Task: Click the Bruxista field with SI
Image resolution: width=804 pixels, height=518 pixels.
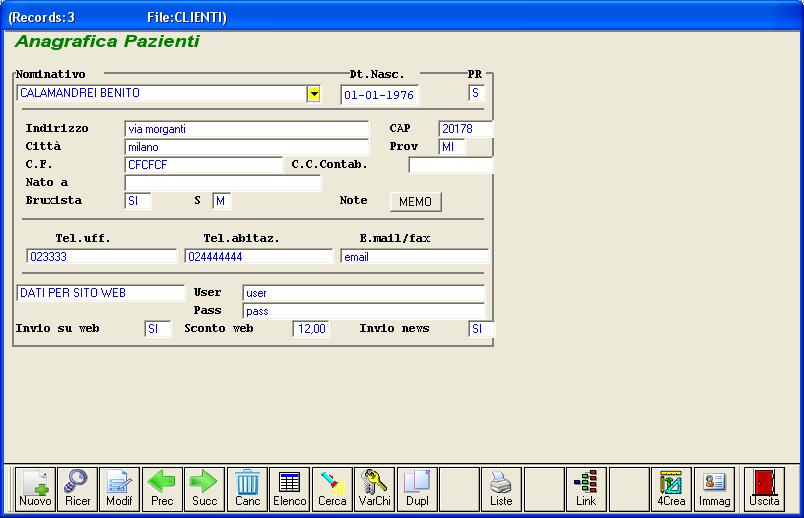Action: [x=137, y=201]
